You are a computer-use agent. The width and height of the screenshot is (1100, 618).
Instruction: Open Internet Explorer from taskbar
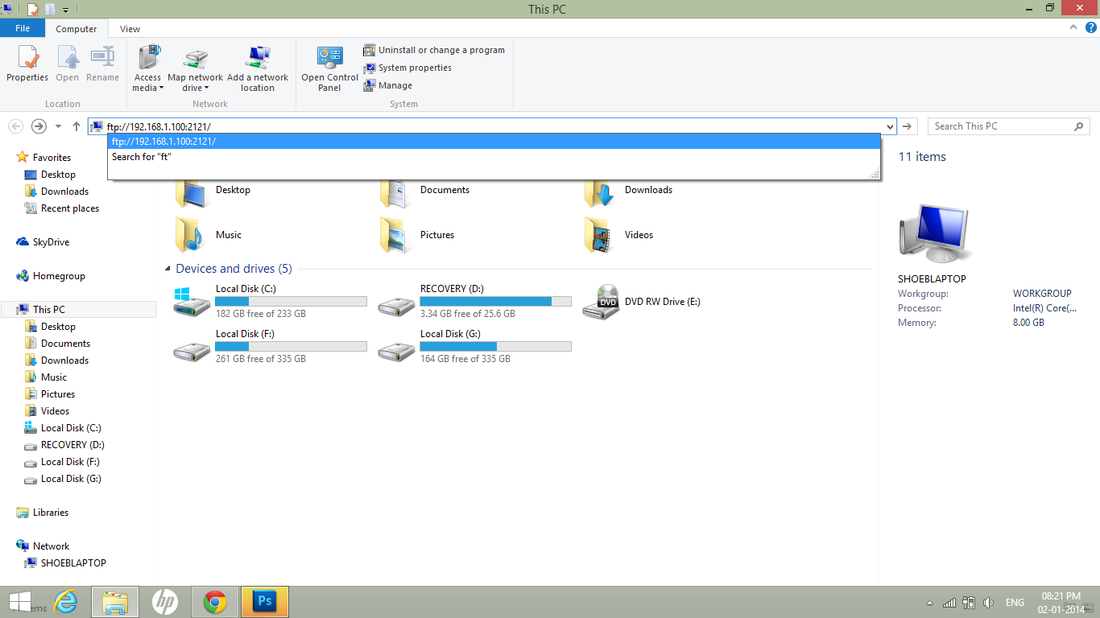[x=66, y=602]
